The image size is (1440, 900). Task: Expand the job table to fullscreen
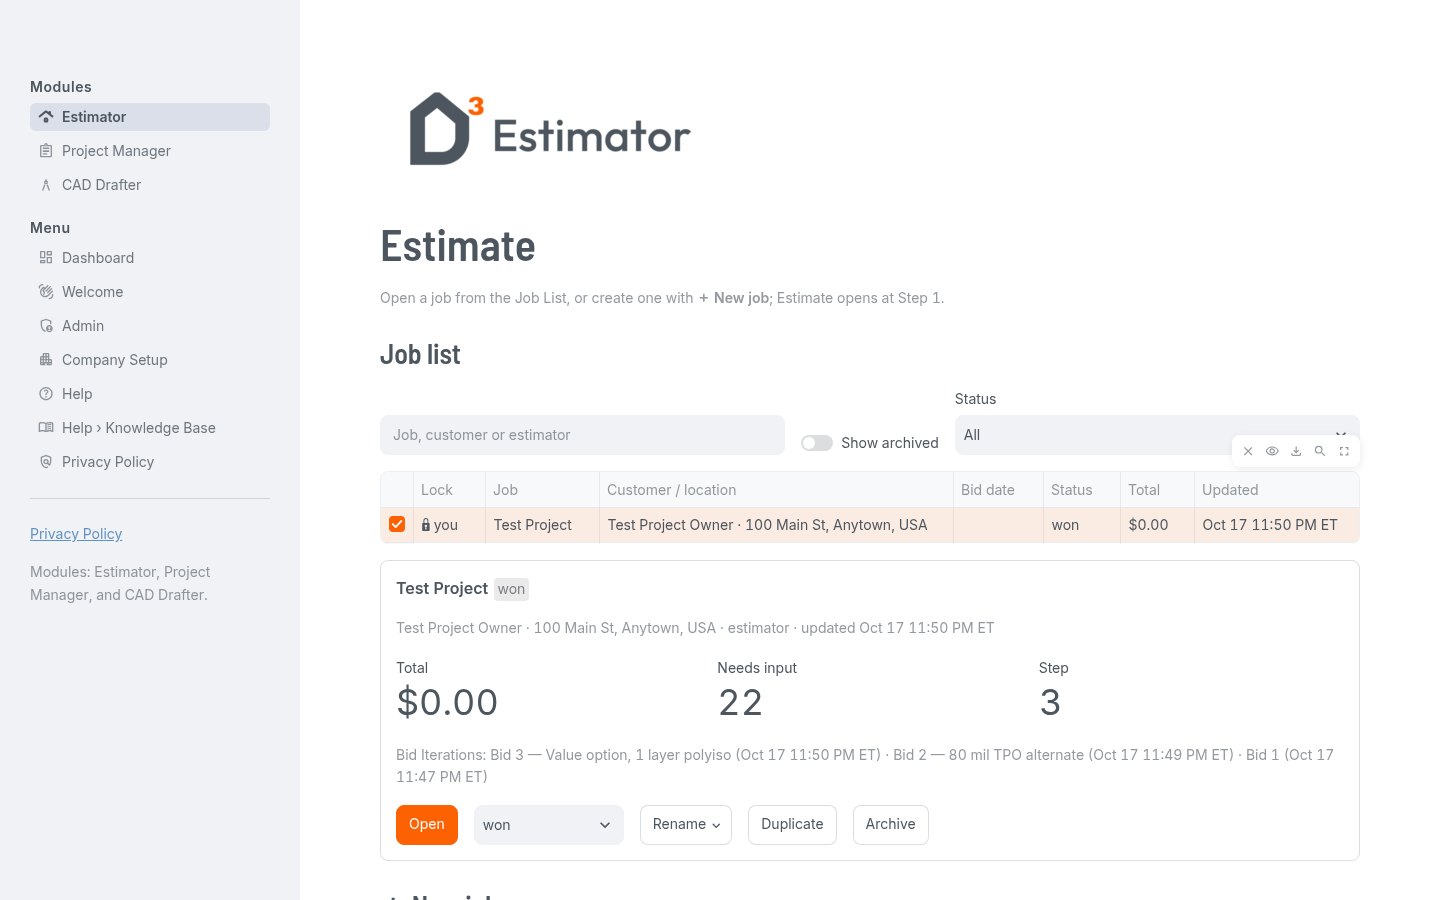[x=1344, y=451]
